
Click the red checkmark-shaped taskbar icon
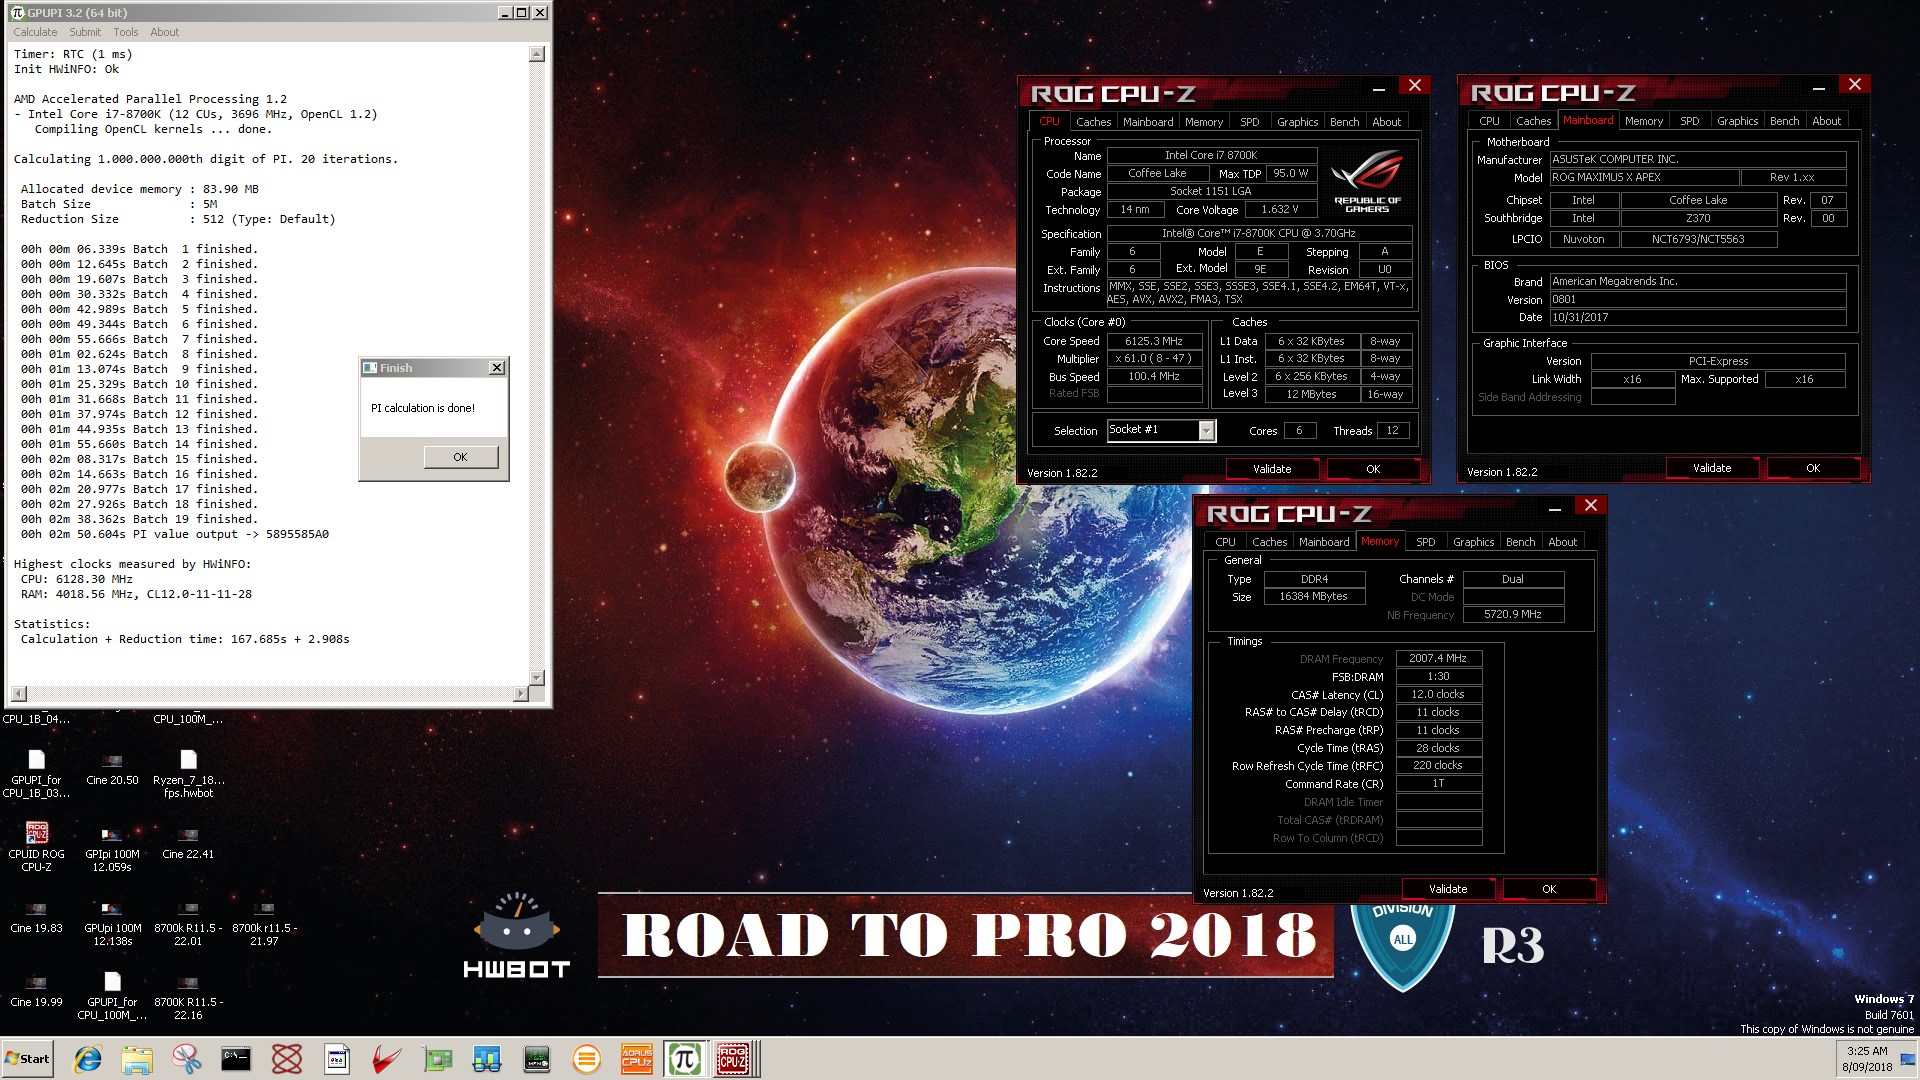[387, 1058]
